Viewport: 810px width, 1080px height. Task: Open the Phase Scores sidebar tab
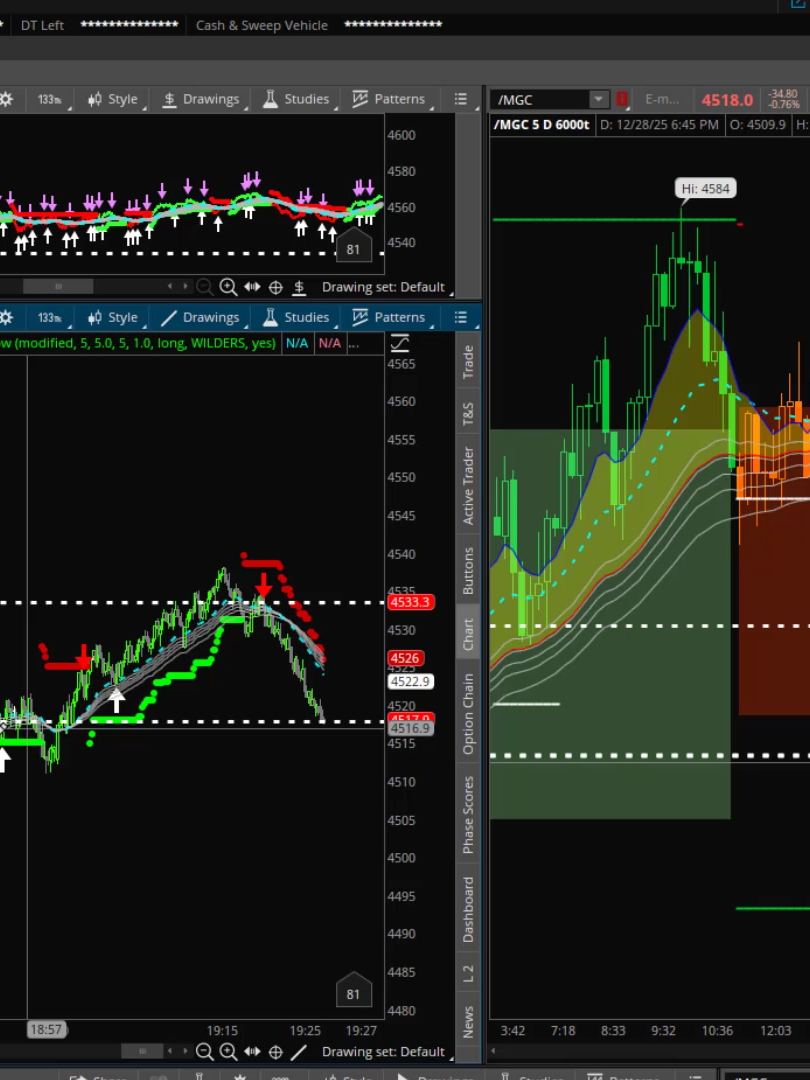coord(468,815)
